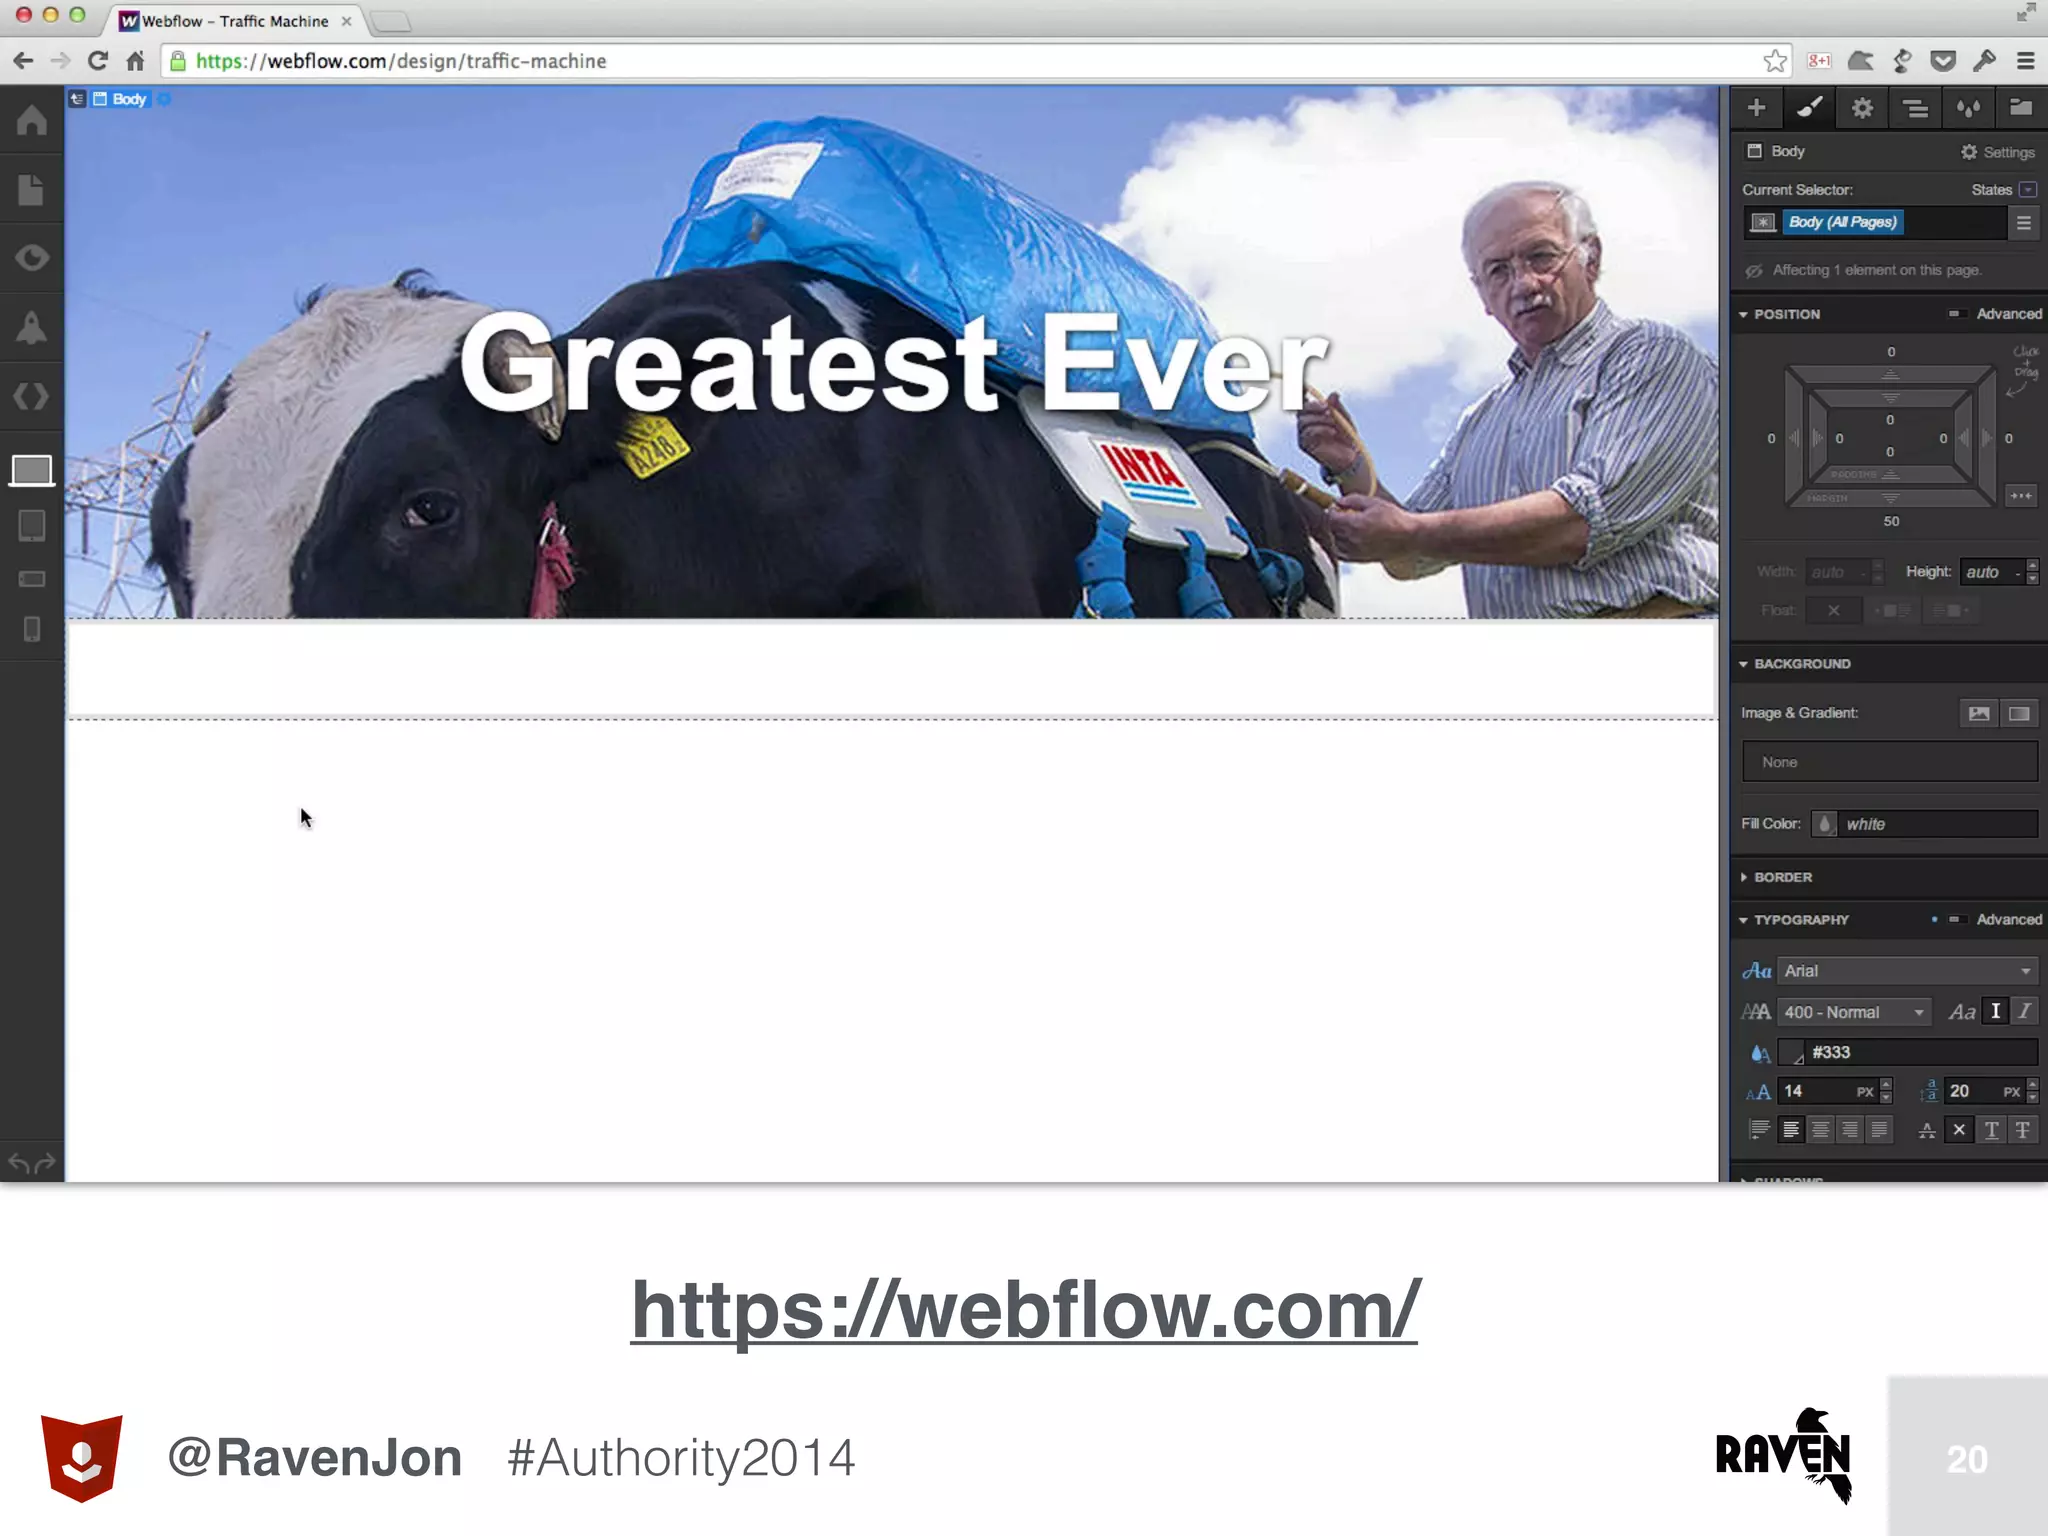Screen dimensions: 2048x1536
Task: Click the margin bottom value 50
Action: [x=1891, y=521]
